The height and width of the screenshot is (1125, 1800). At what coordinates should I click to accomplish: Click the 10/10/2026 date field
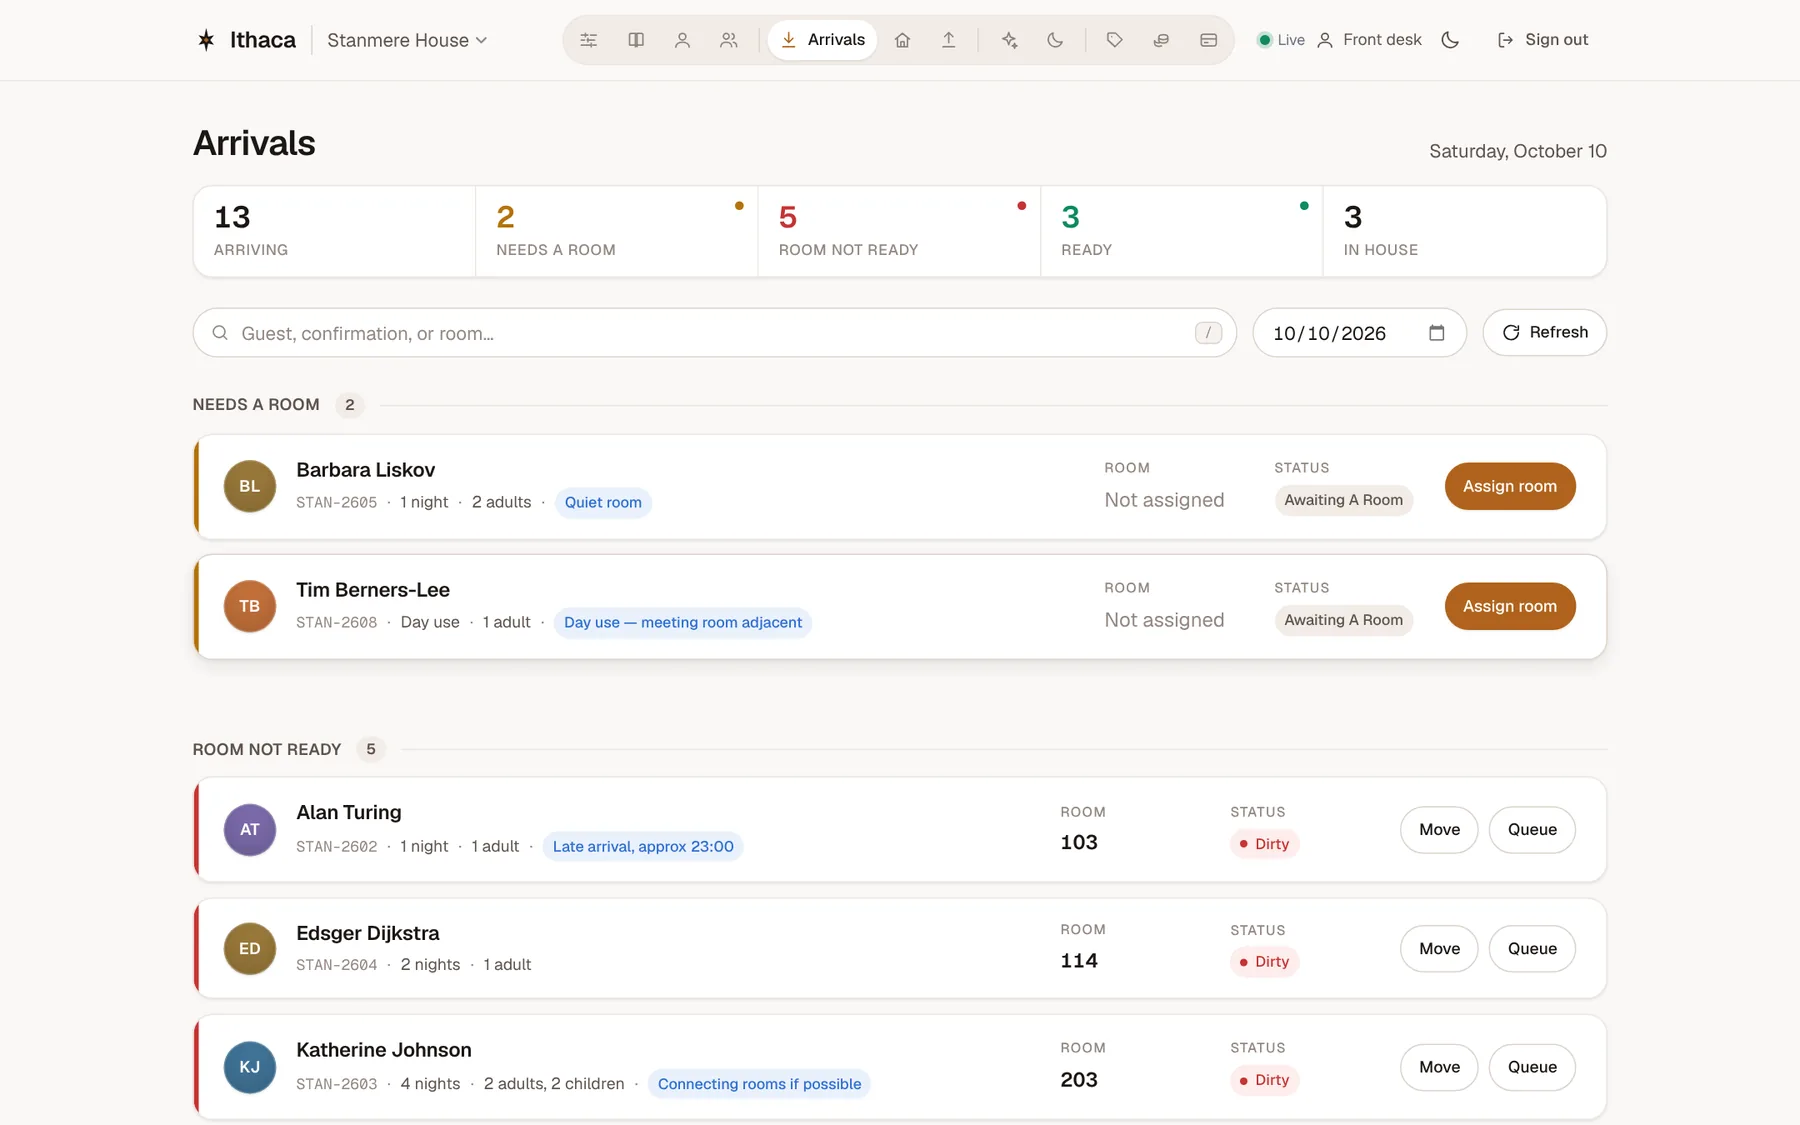pos(1359,333)
